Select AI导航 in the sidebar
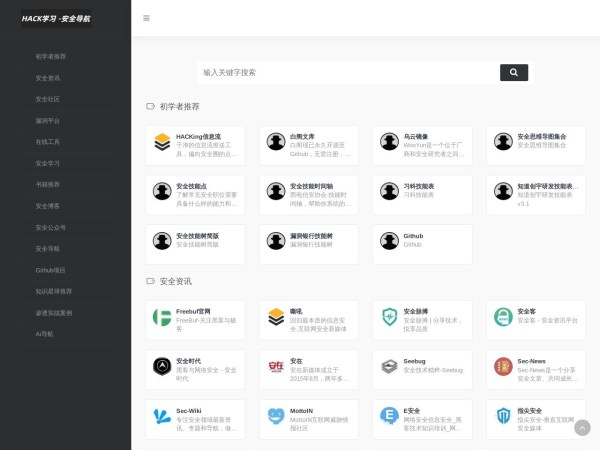This screenshot has height=450, width=600. [44, 333]
